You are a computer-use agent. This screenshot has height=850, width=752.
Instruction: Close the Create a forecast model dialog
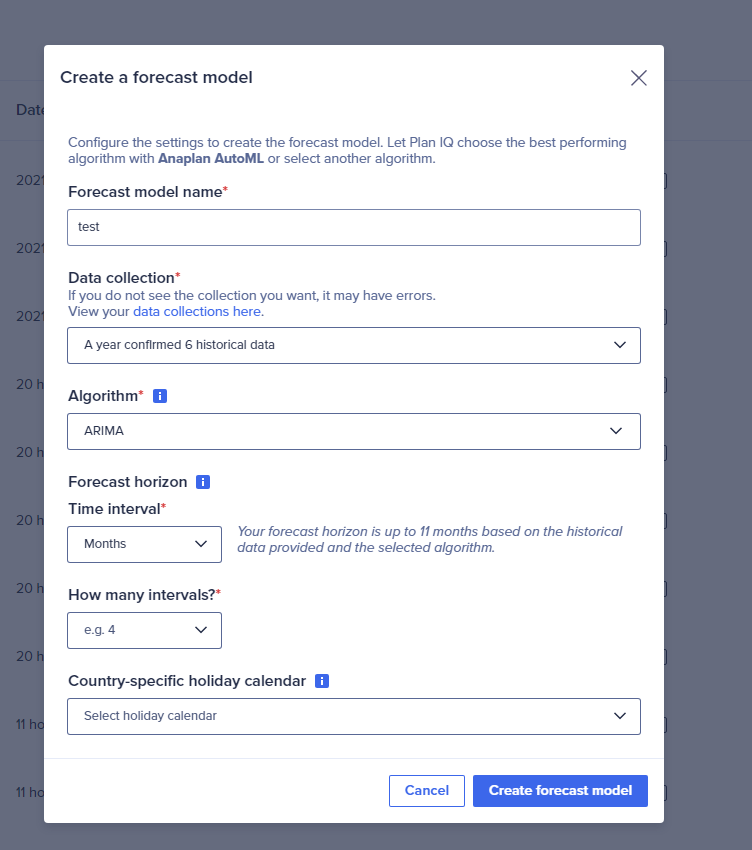pos(639,78)
